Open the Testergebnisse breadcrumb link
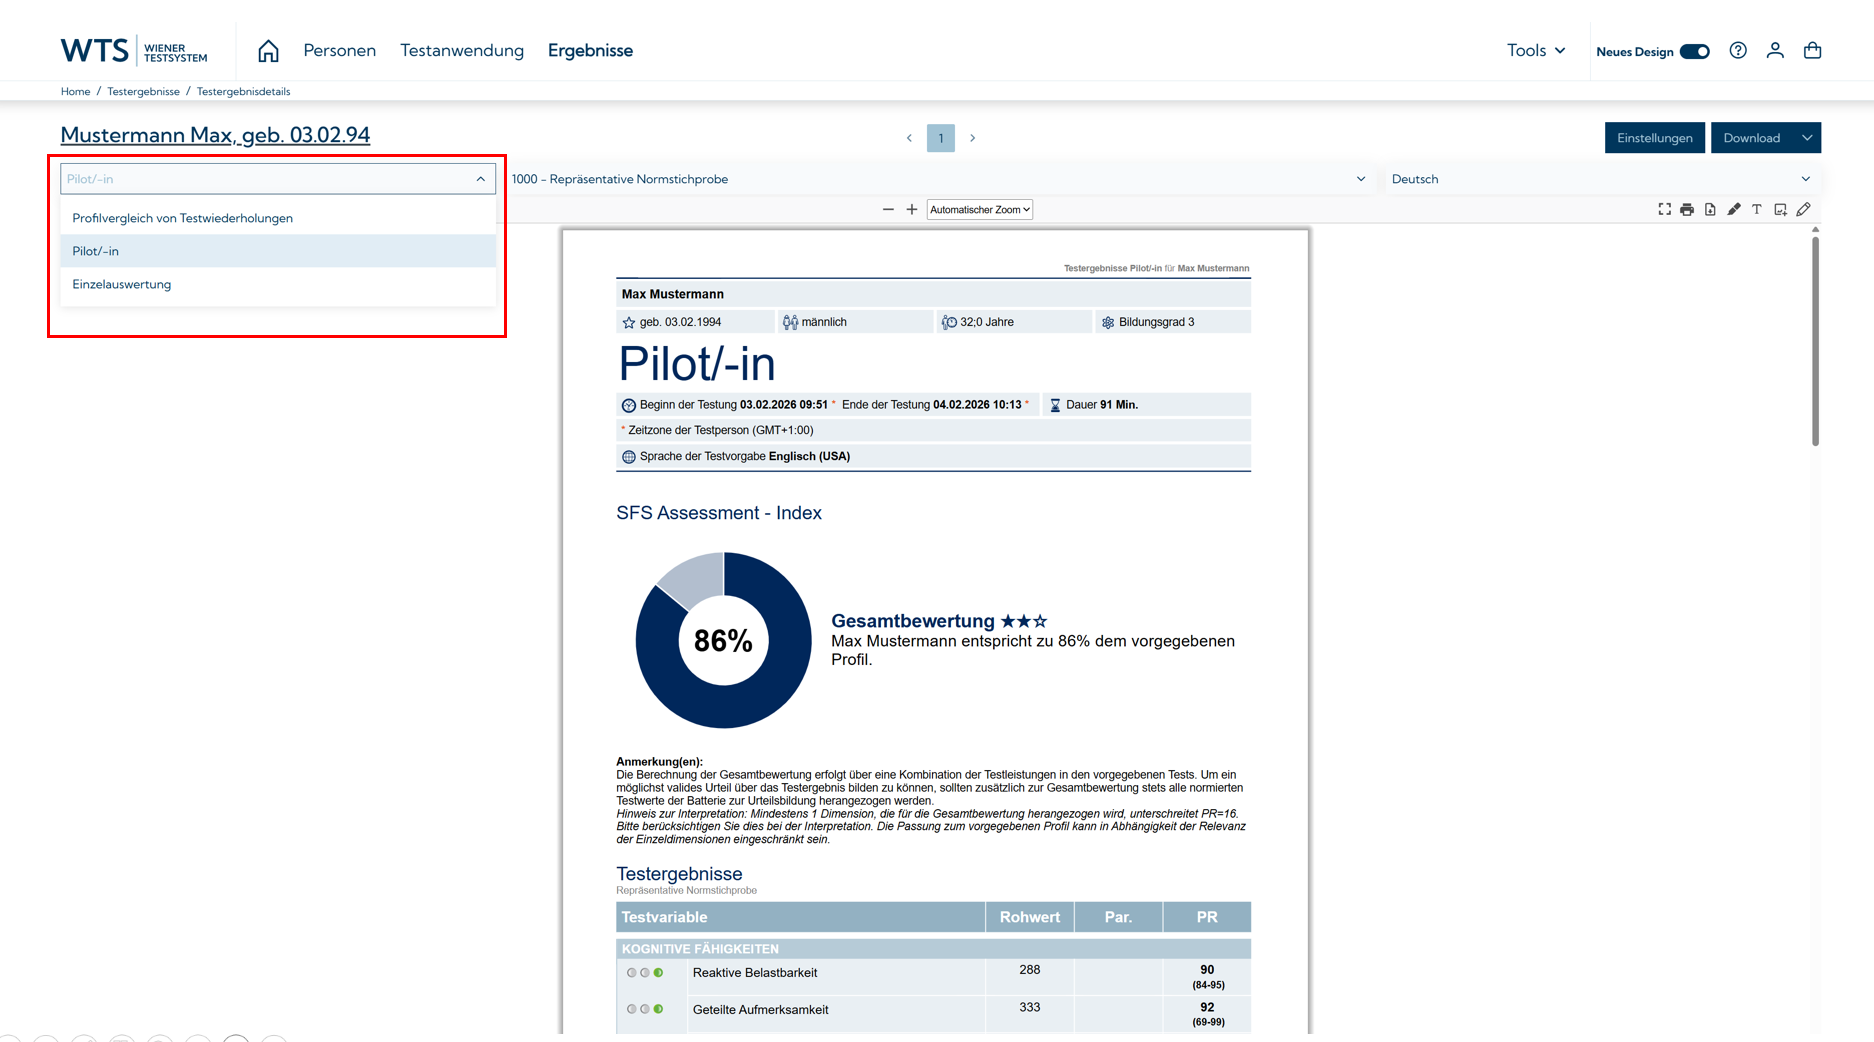The width and height of the screenshot is (1874, 1042). tap(143, 91)
